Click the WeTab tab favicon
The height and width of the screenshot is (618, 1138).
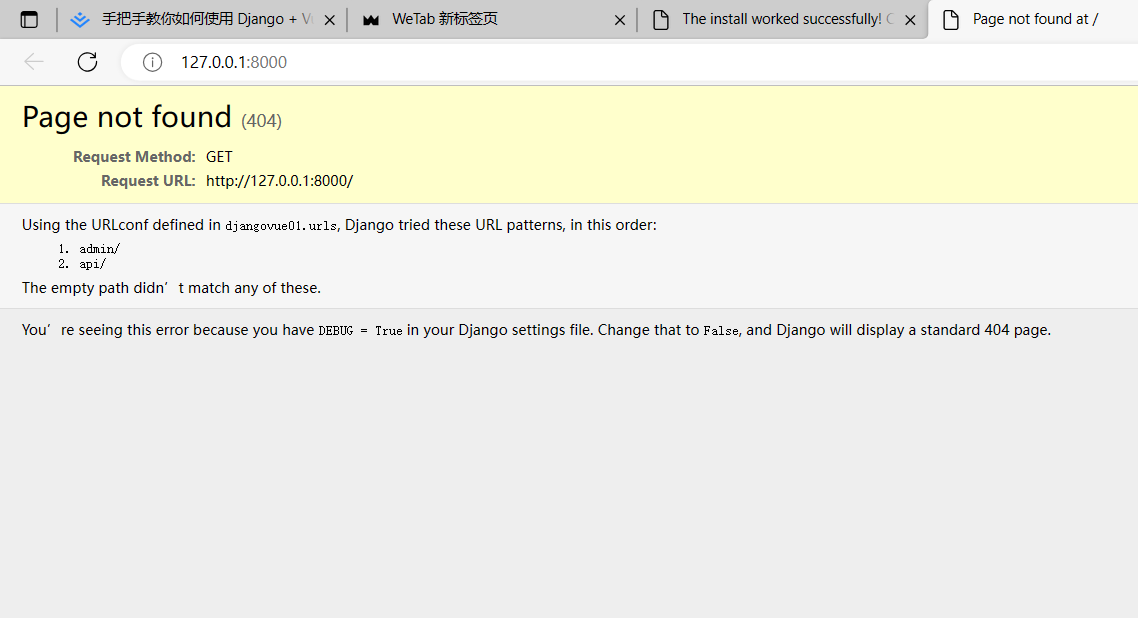(x=371, y=20)
